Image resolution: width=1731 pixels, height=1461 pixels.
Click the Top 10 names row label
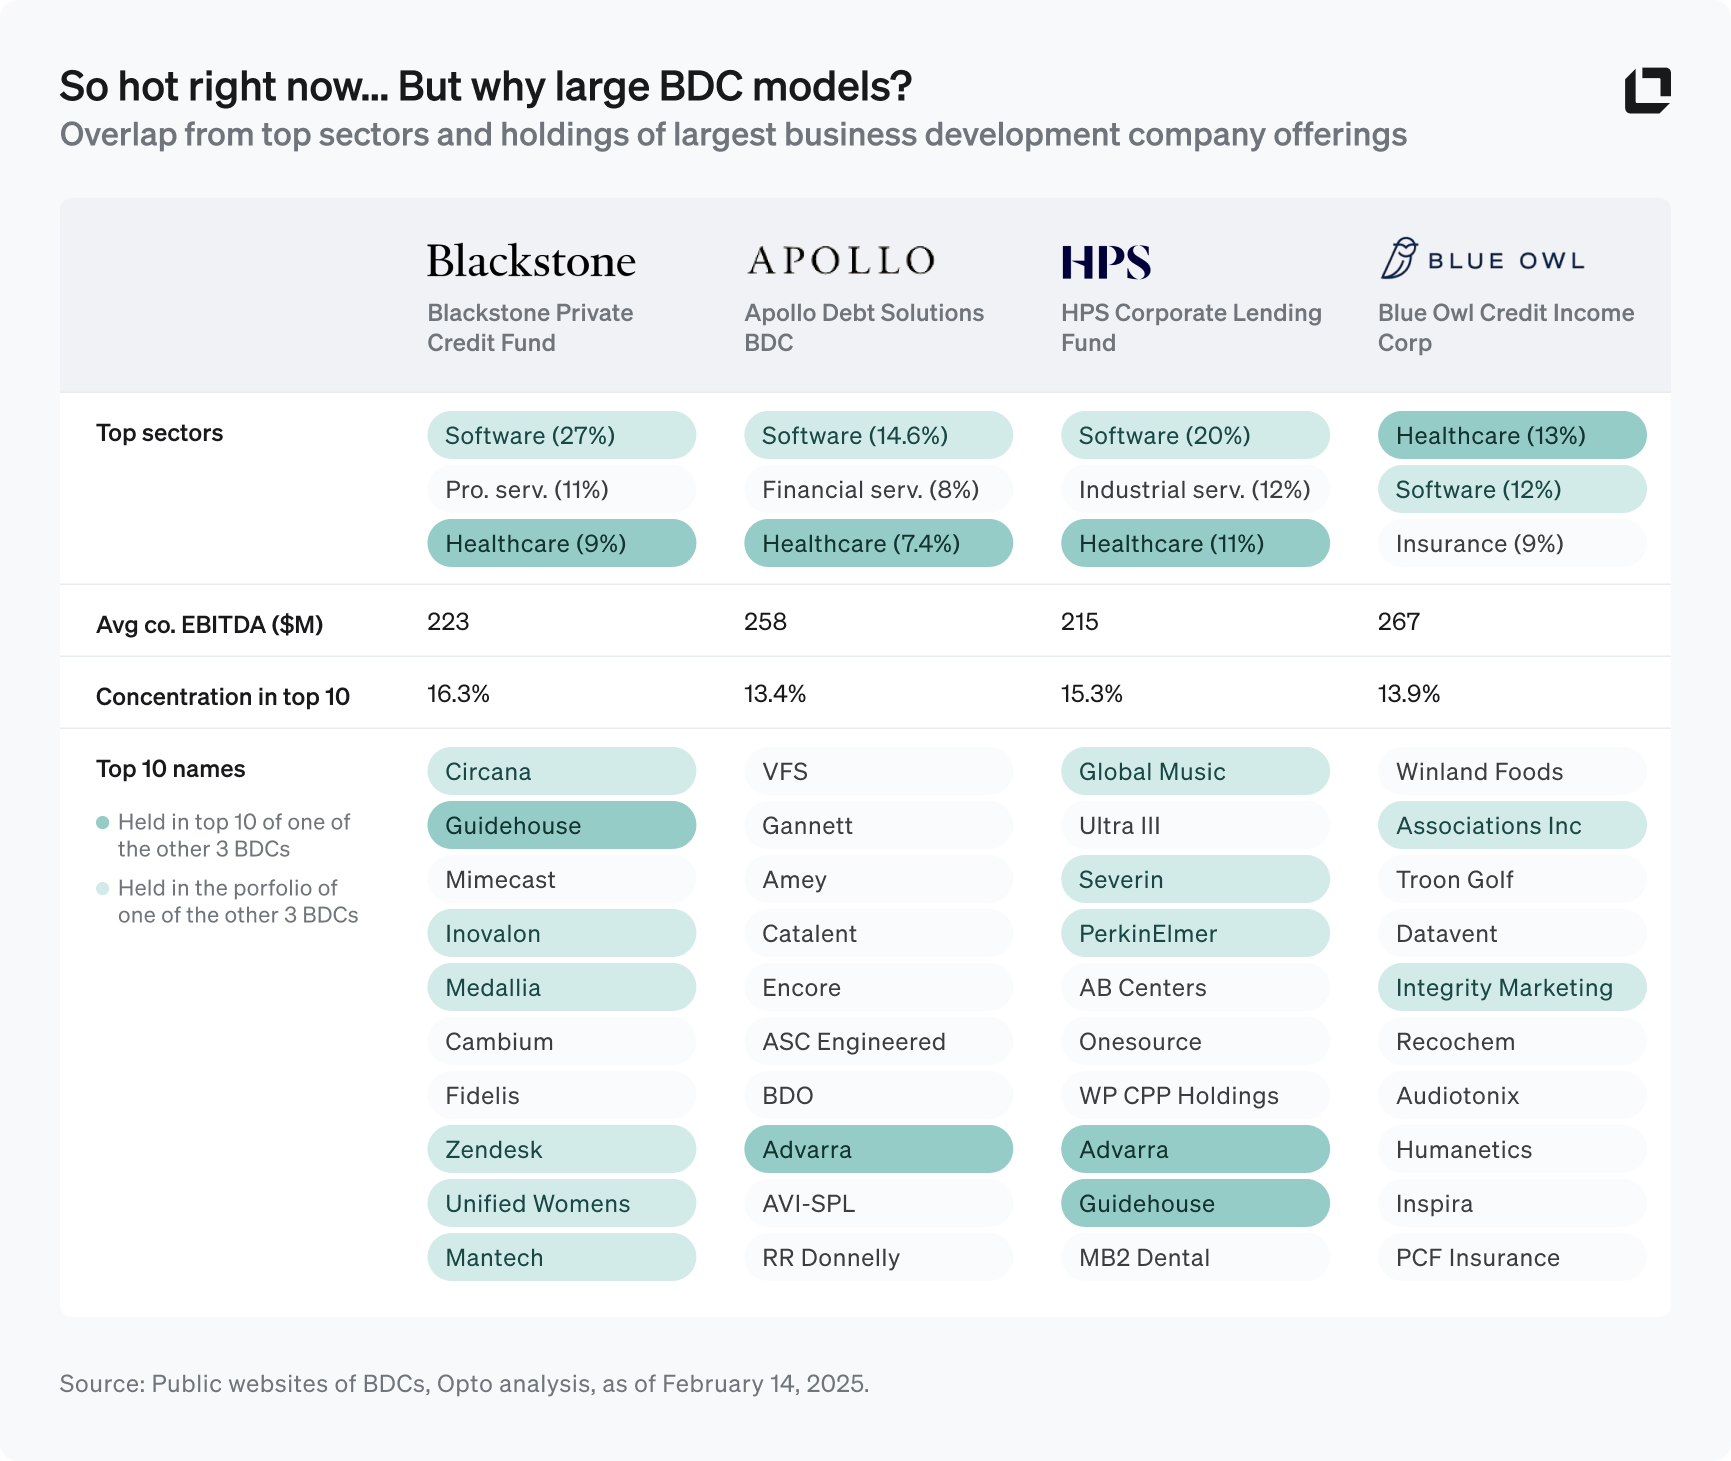(171, 769)
